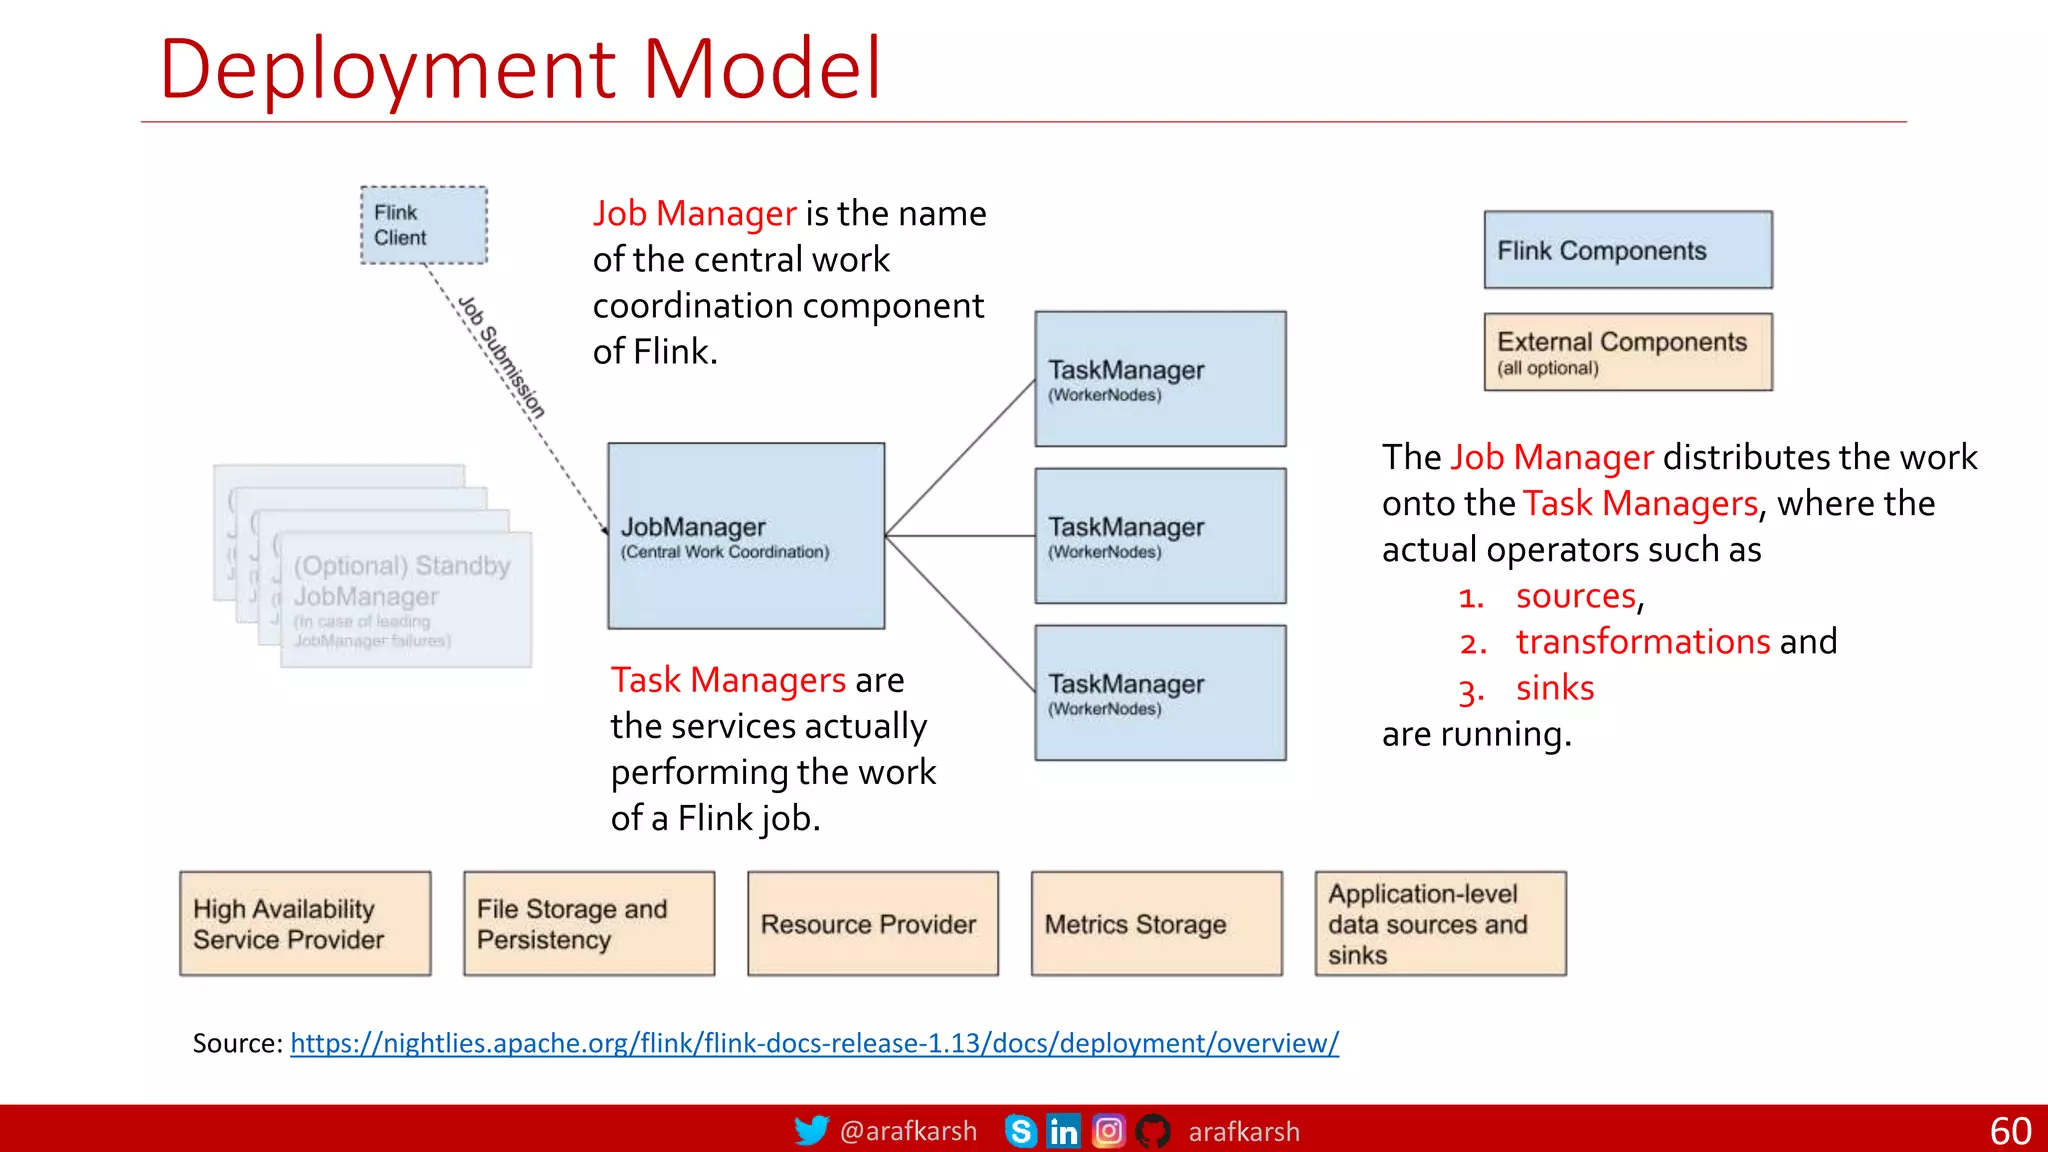Select File Storage and Persistency box
The width and height of the screenshot is (2048, 1152).
(x=589, y=923)
